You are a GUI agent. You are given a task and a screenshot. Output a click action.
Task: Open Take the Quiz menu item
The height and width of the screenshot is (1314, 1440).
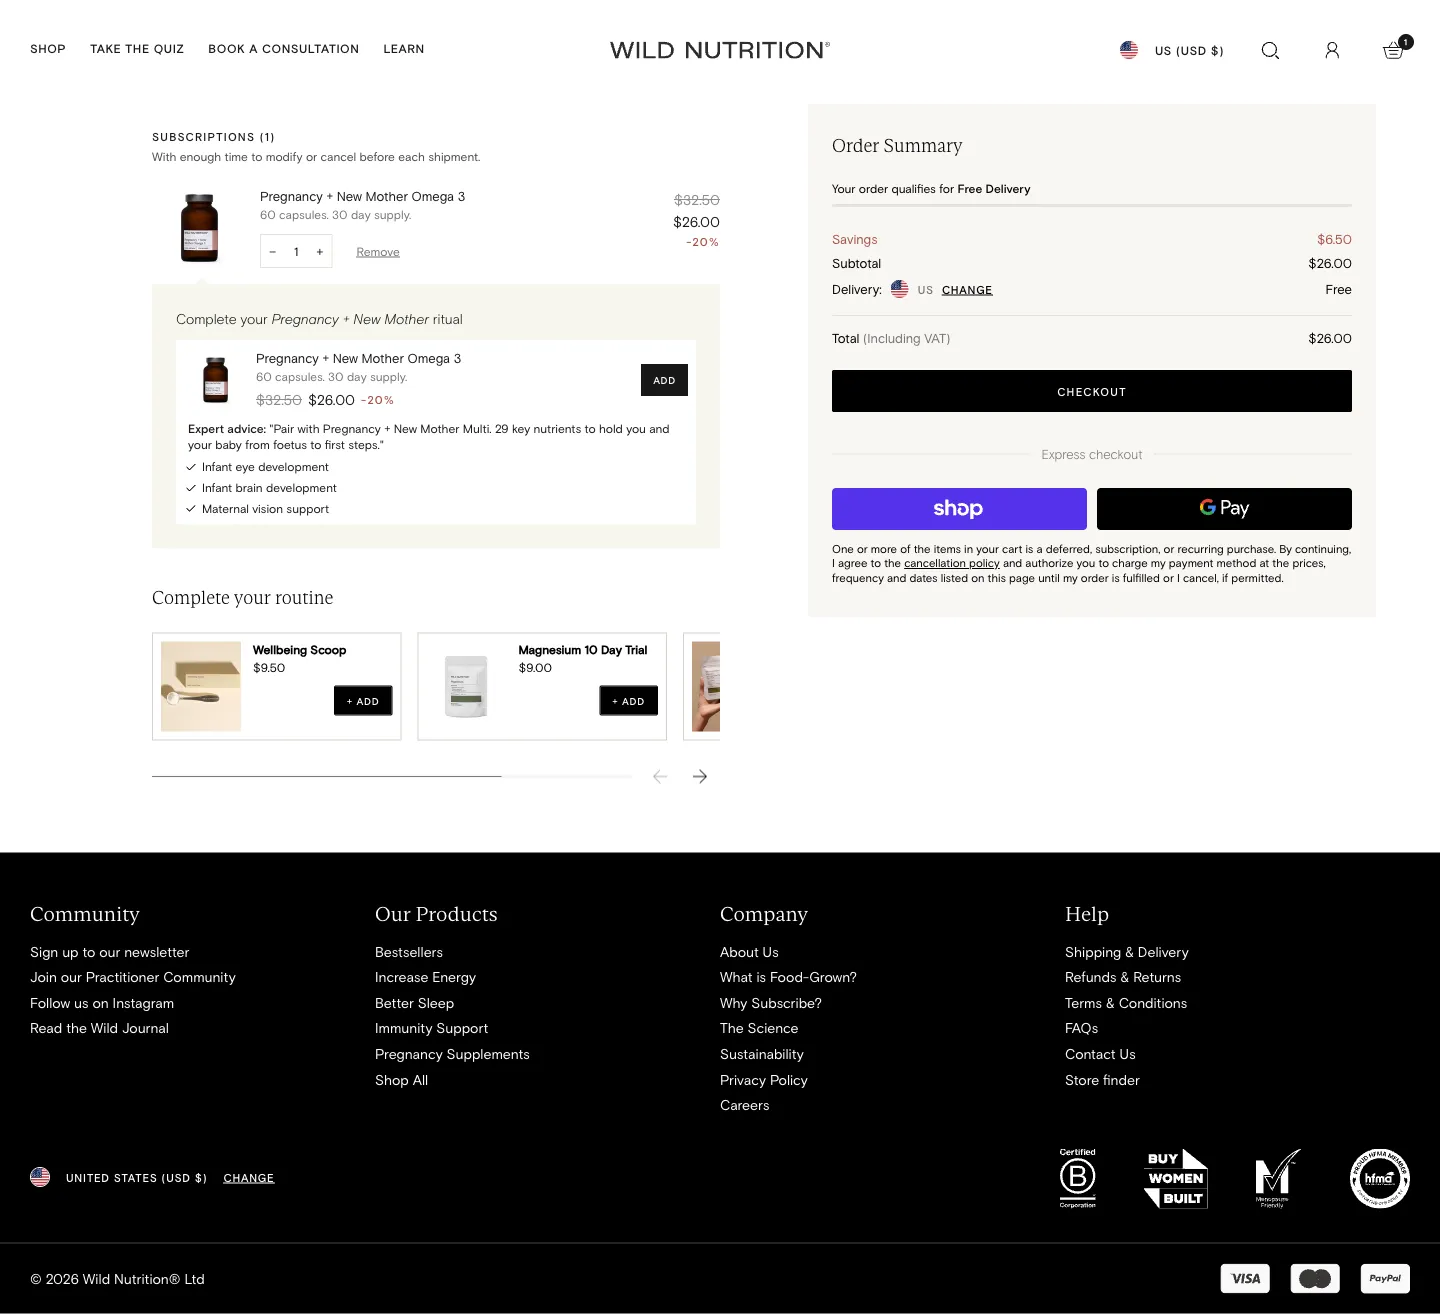(x=137, y=49)
